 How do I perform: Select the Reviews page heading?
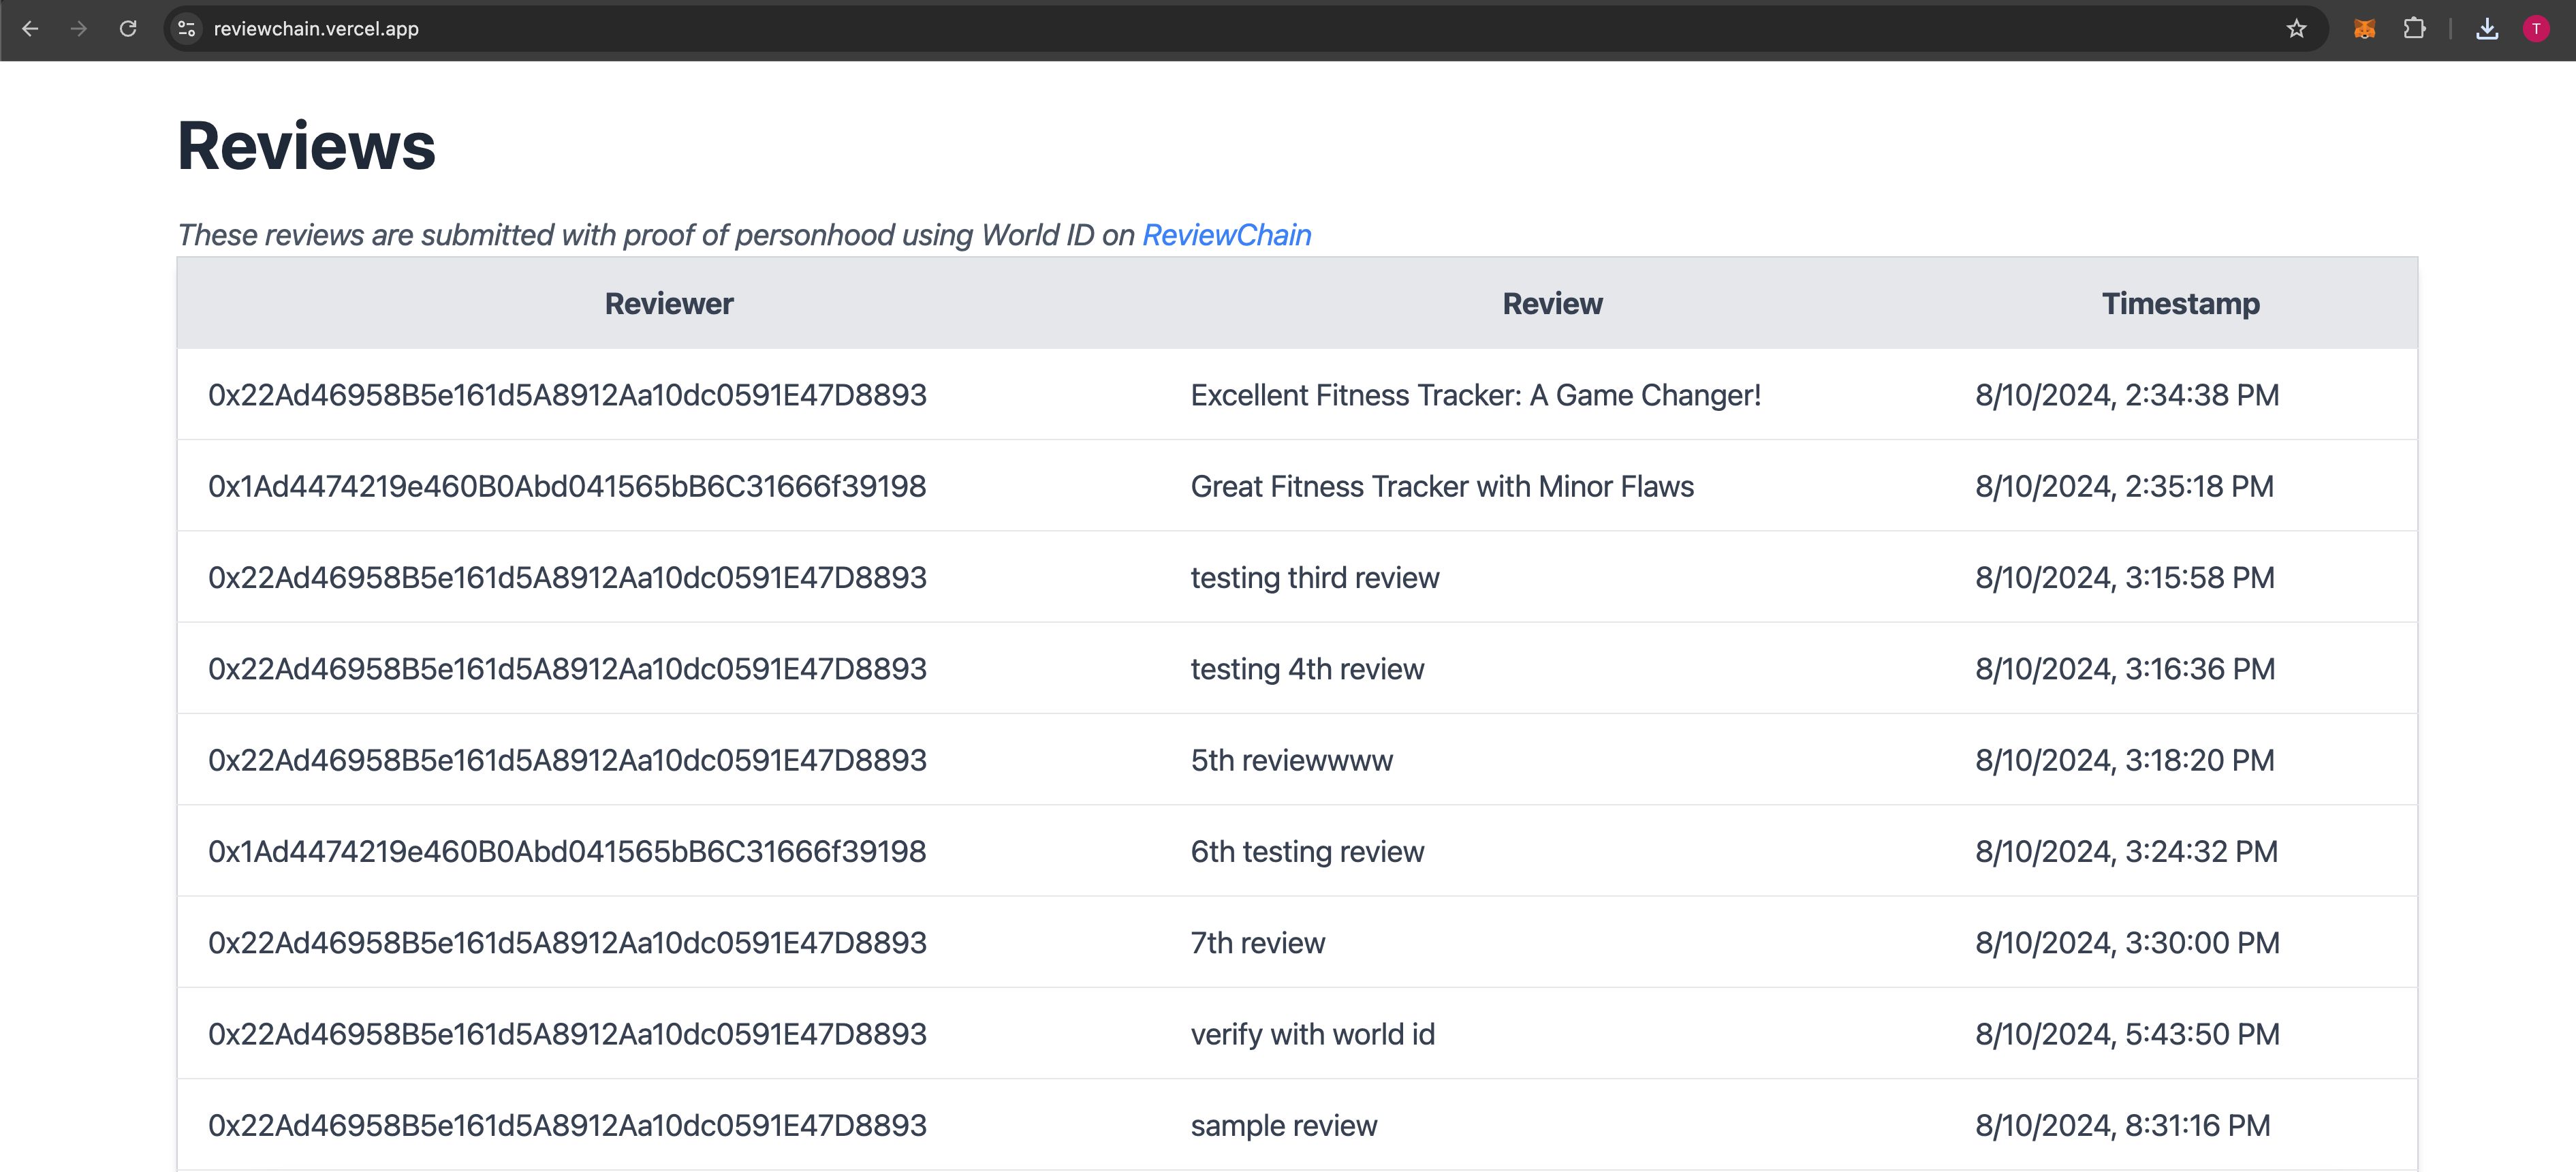pyautogui.click(x=306, y=146)
